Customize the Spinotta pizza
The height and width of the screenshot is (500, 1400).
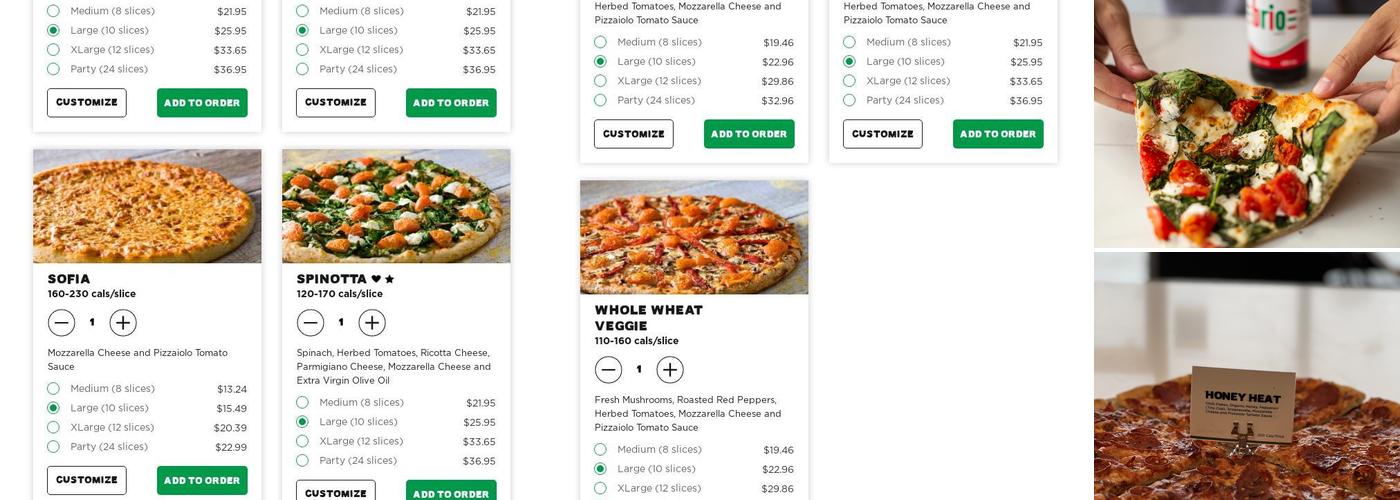[336, 493]
